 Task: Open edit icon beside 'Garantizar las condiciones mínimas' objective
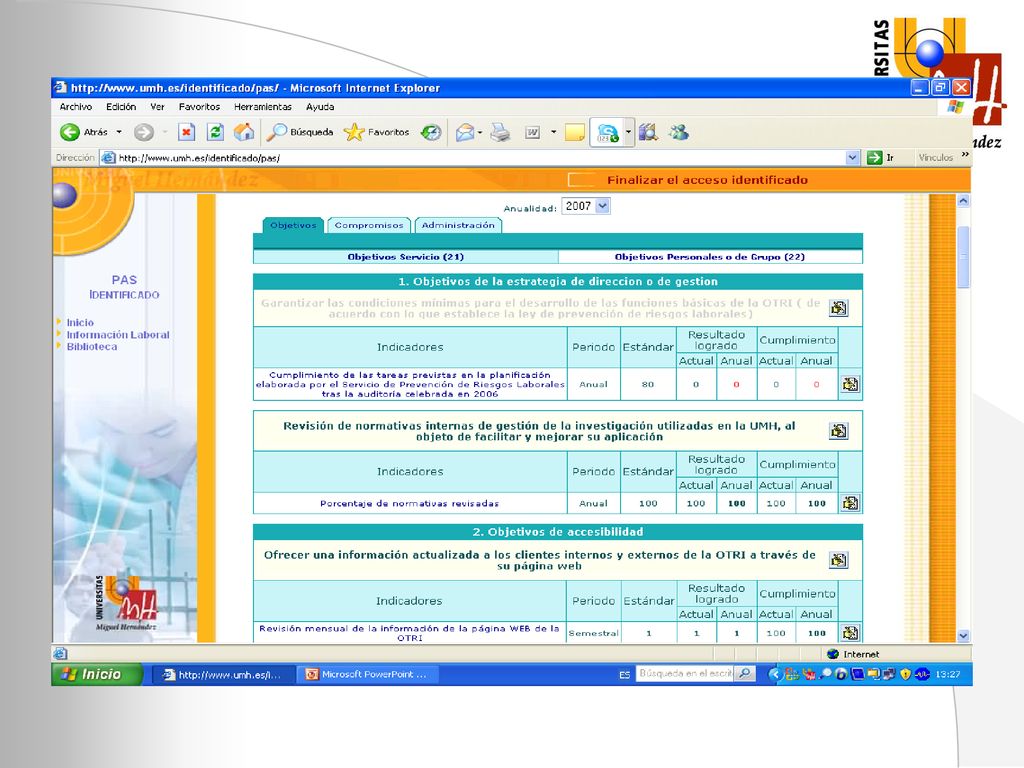[x=839, y=308]
